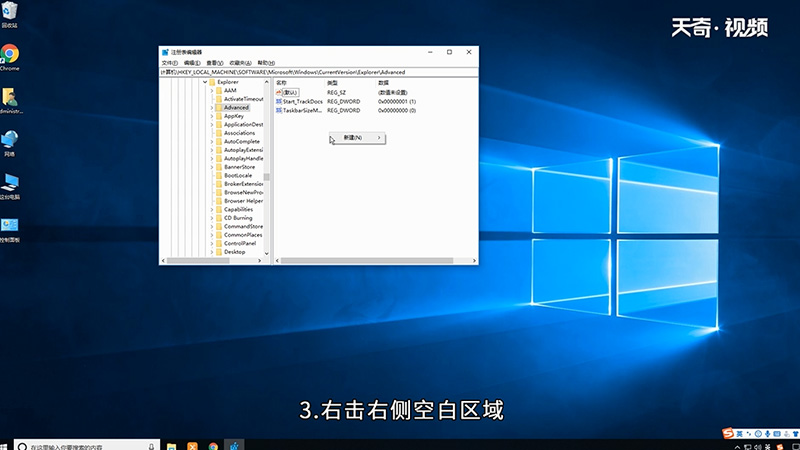Click the microphone icon in taskbar search

(x=152, y=446)
